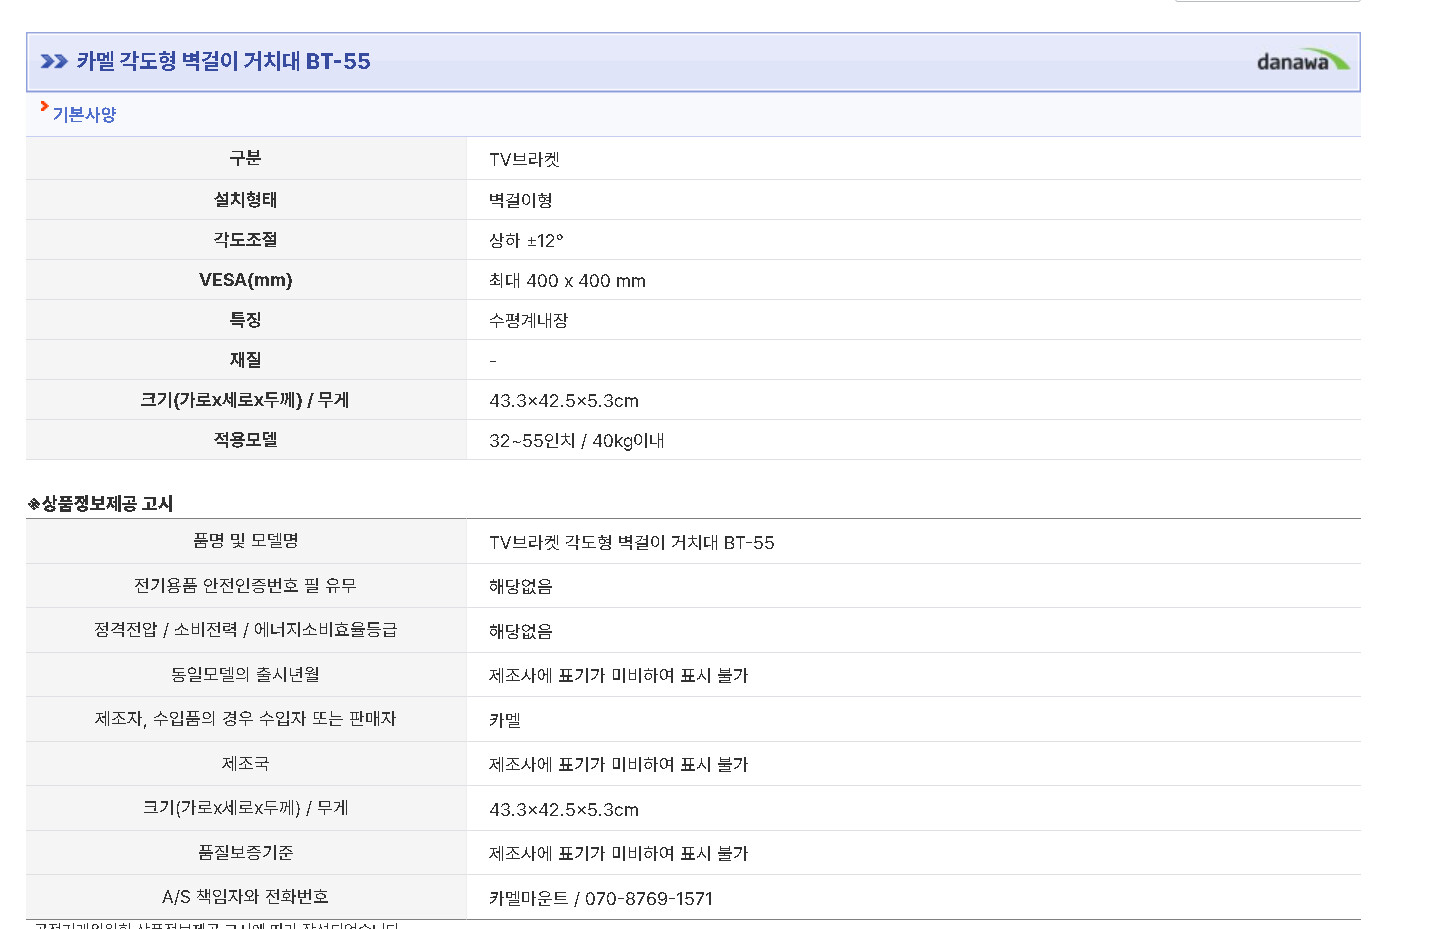Viewport: 1445px width, 929px height.
Task: Select the '벽걸이형' value
Action: (521, 200)
